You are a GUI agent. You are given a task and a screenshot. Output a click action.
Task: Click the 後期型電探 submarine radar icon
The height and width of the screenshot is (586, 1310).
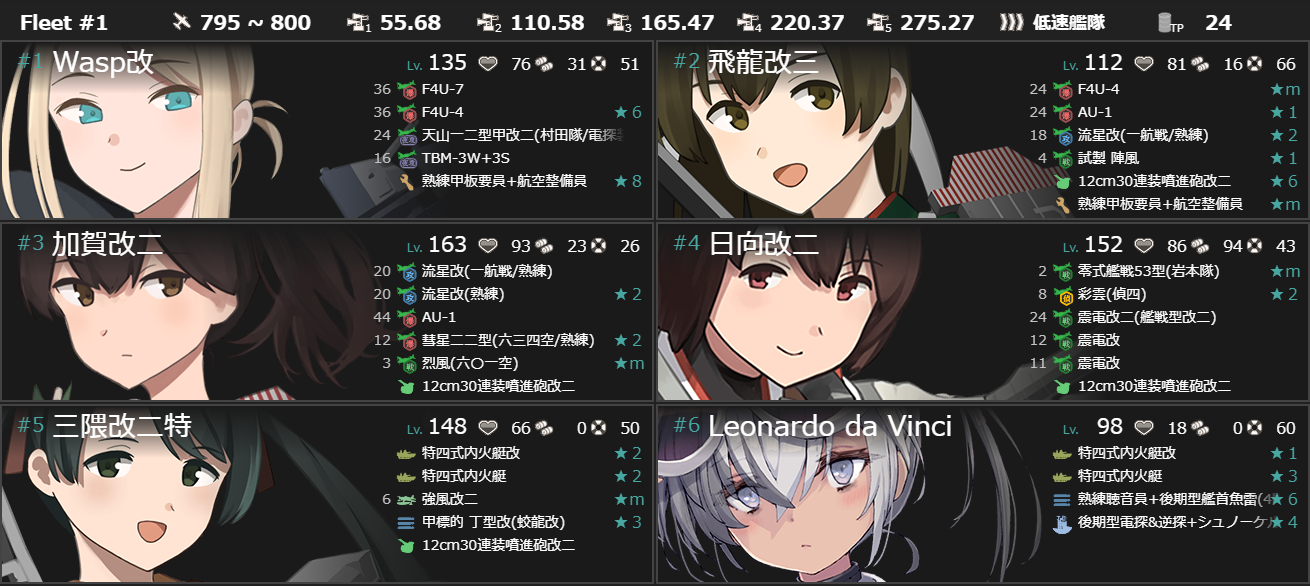coord(1062,522)
